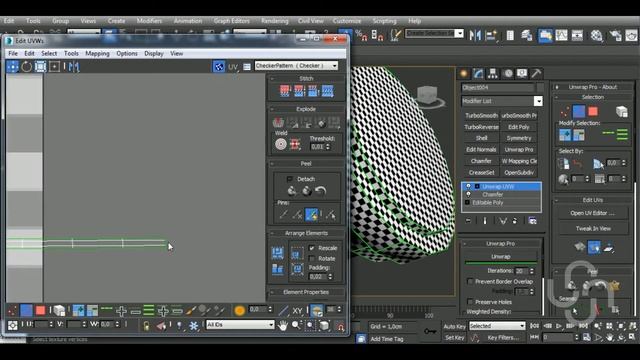Click the Mirror tool in main toolbar
This screenshot has width=640, height=360.
tap(475, 36)
